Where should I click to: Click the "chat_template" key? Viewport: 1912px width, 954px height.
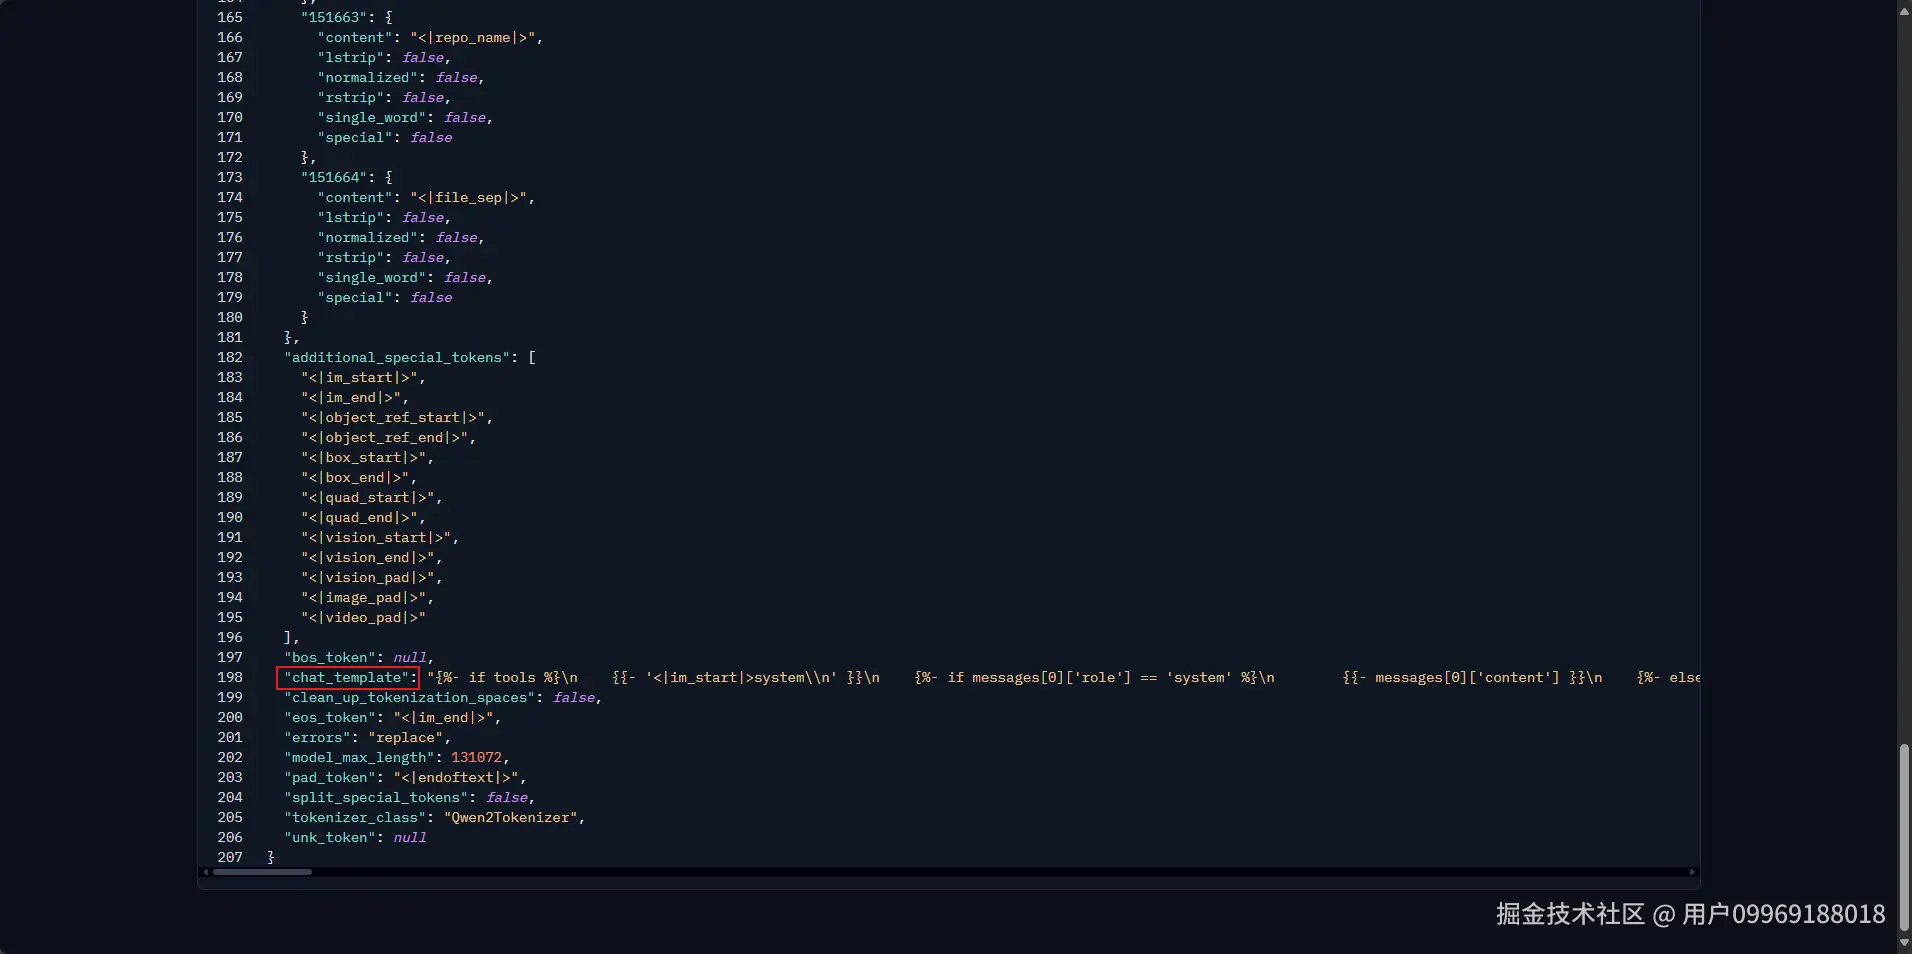coord(347,678)
